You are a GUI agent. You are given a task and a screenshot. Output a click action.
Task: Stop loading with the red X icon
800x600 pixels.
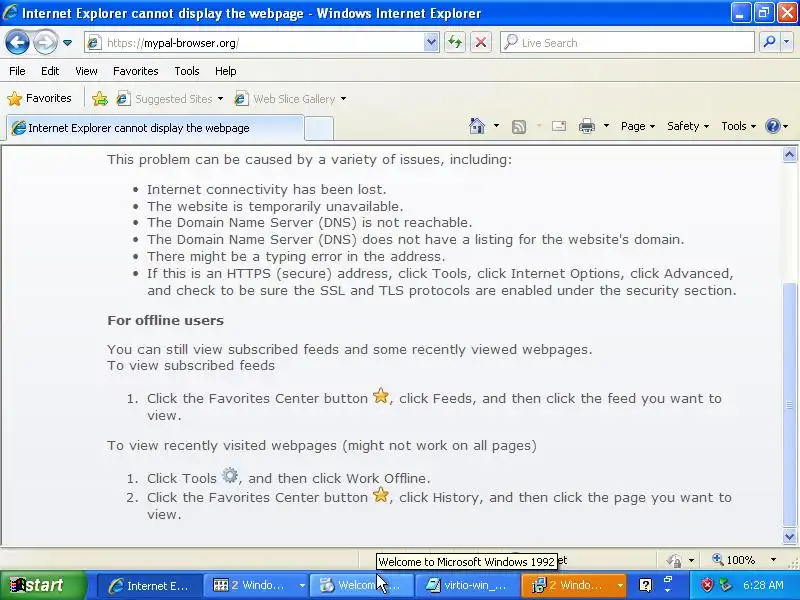tap(481, 43)
